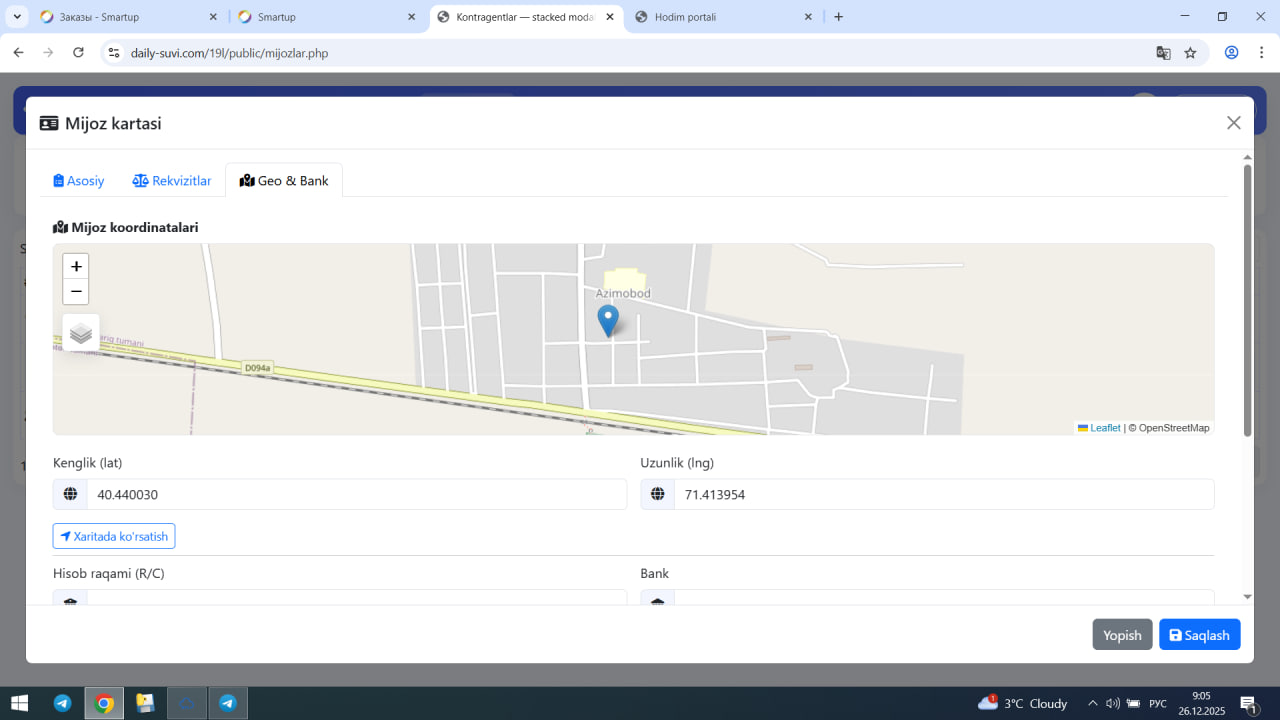Zoom out on the customer map
The height and width of the screenshot is (720, 1280).
76,291
